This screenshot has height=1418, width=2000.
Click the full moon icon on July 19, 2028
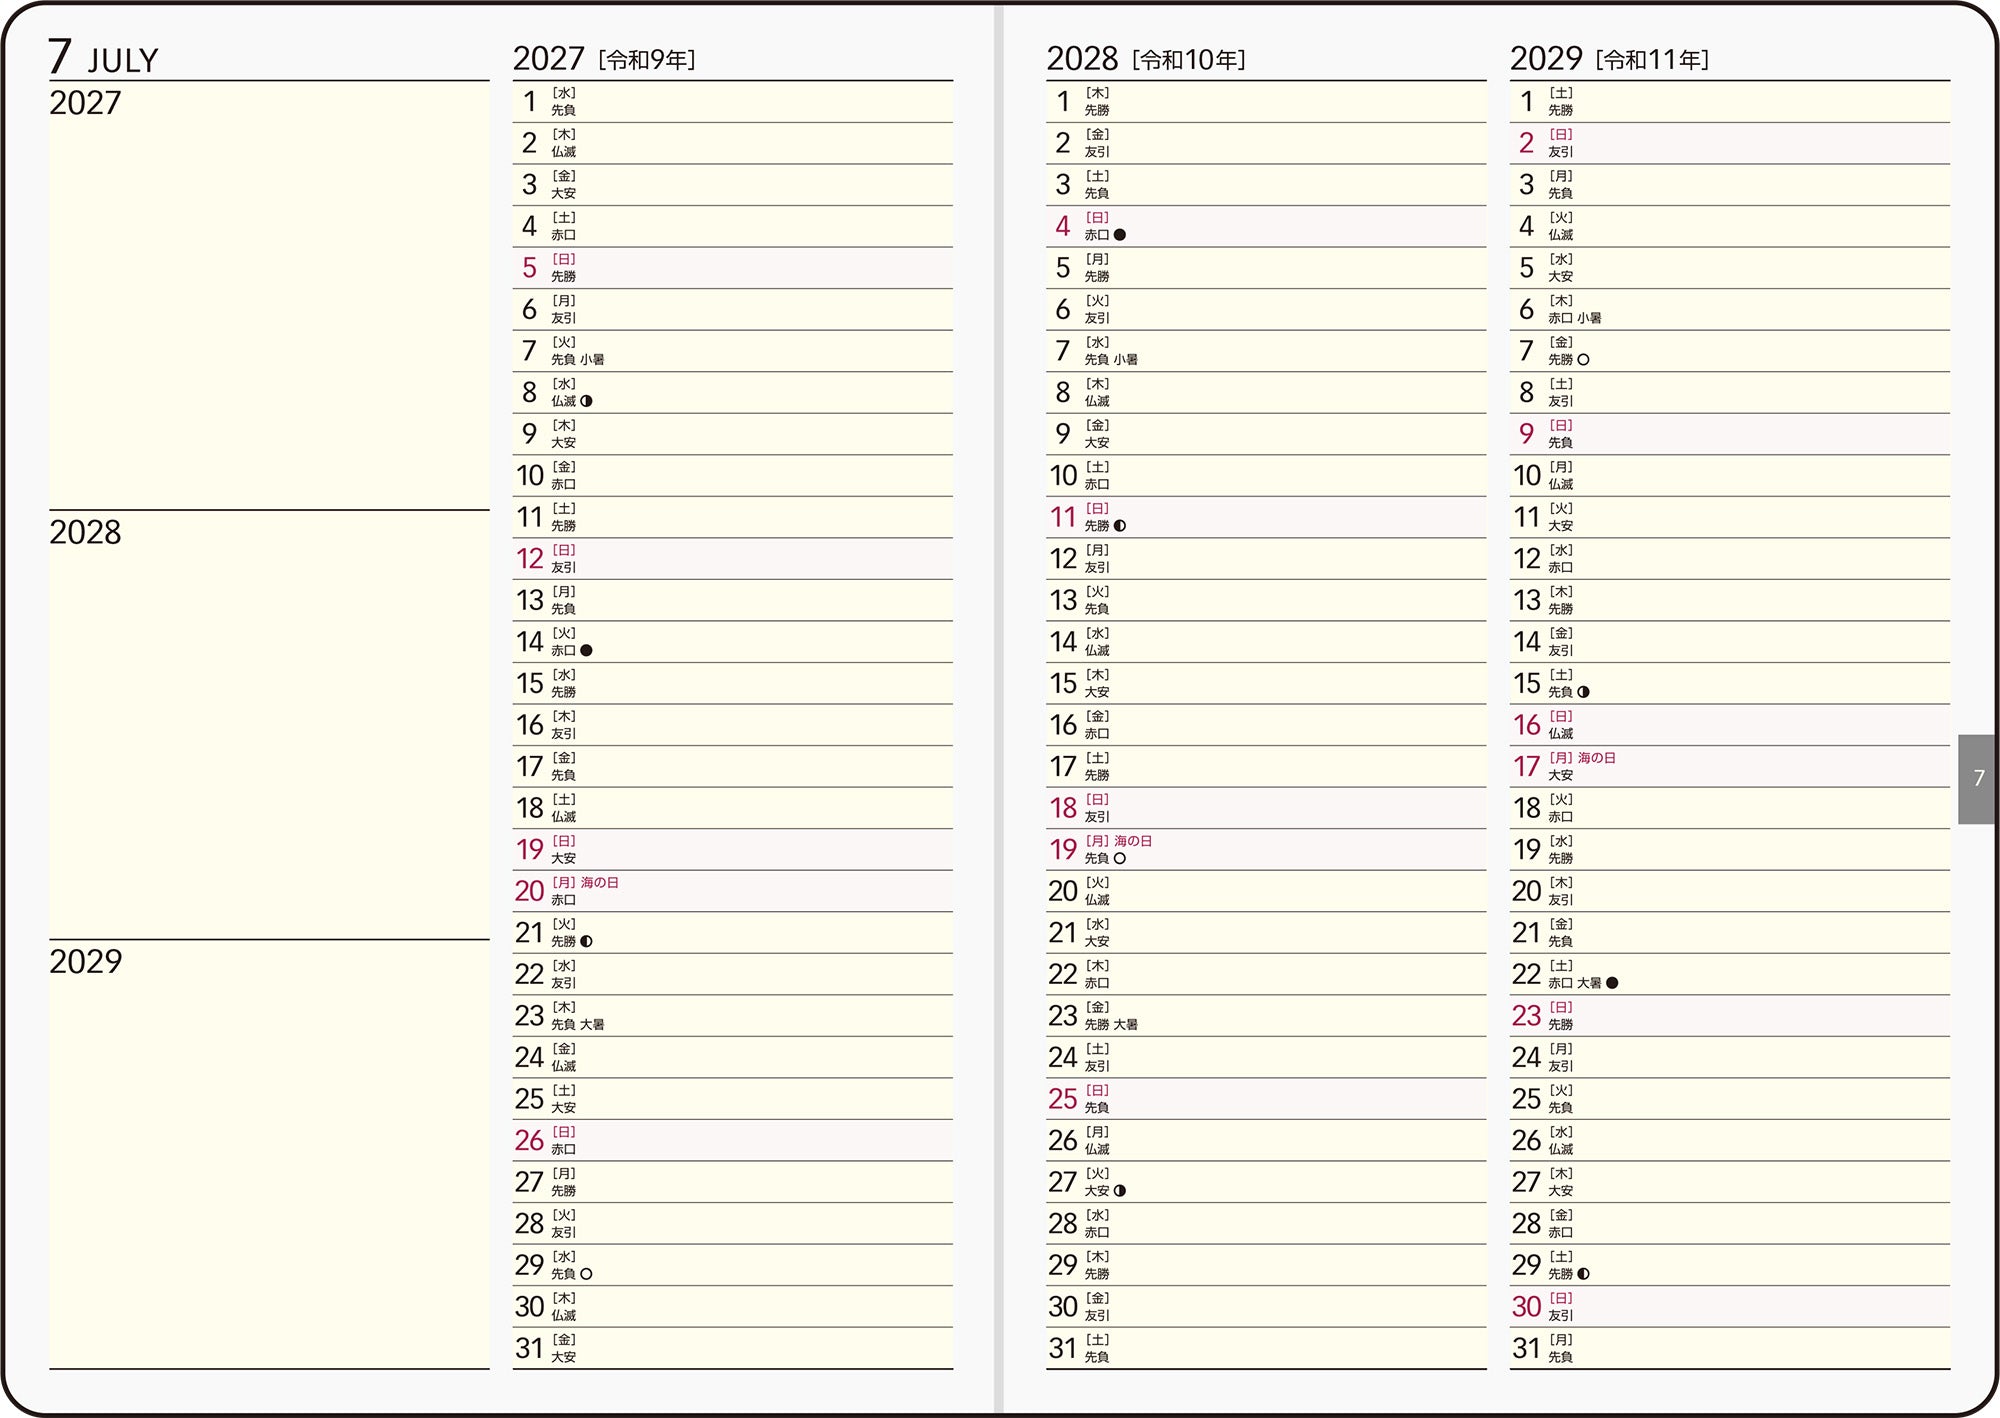[1120, 858]
